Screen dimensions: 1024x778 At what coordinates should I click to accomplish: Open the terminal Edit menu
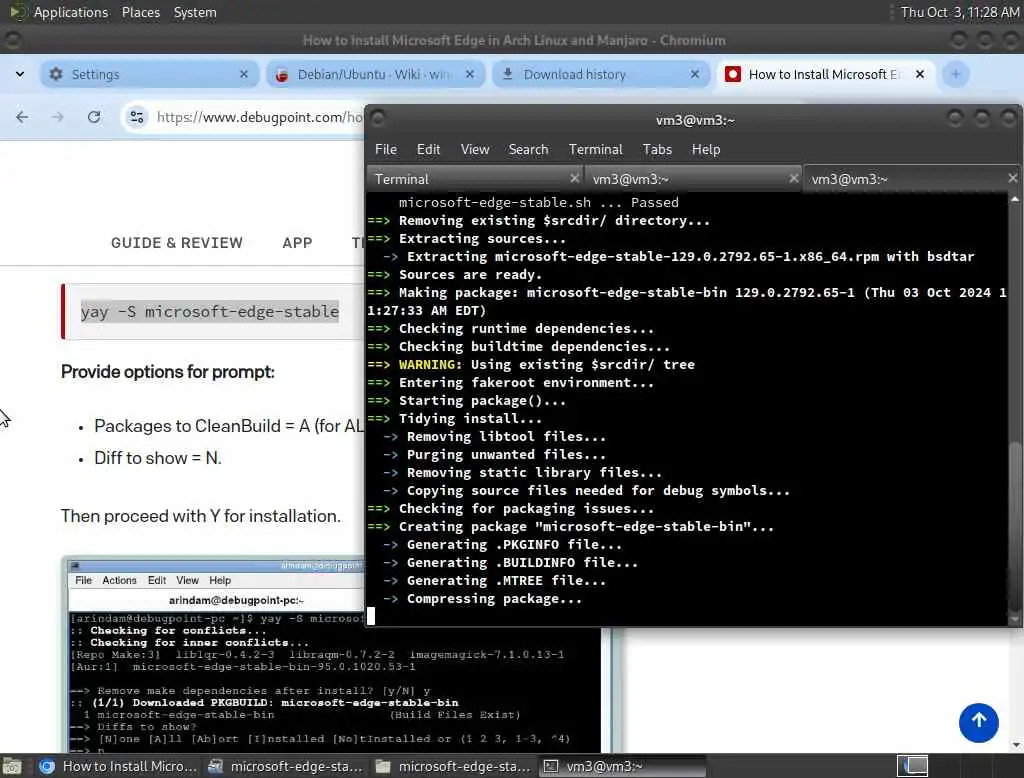tap(428, 150)
